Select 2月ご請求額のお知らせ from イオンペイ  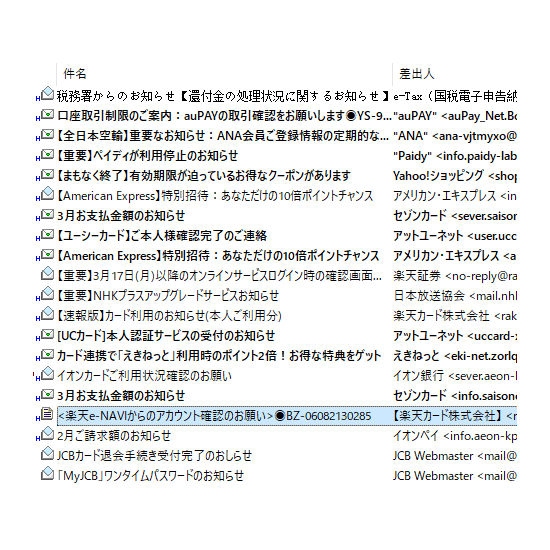tap(276, 436)
